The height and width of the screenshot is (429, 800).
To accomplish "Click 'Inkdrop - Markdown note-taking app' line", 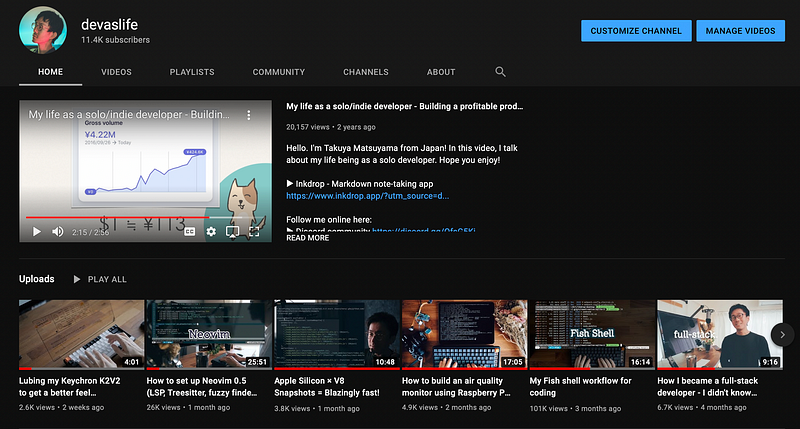I will [x=360, y=184].
